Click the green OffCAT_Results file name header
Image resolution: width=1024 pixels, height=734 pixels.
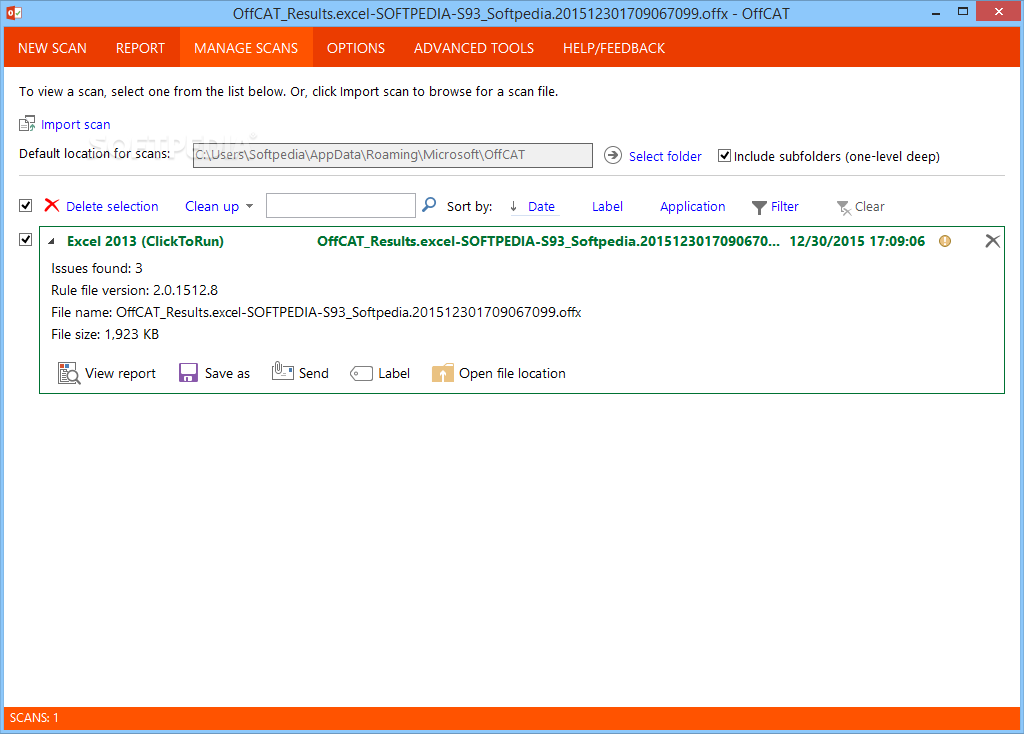click(548, 241)
